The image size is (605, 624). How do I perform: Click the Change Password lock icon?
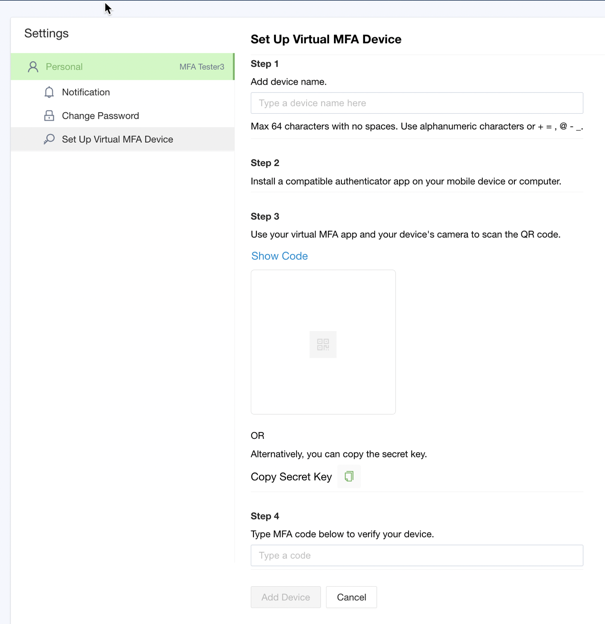tap(49, 116)
